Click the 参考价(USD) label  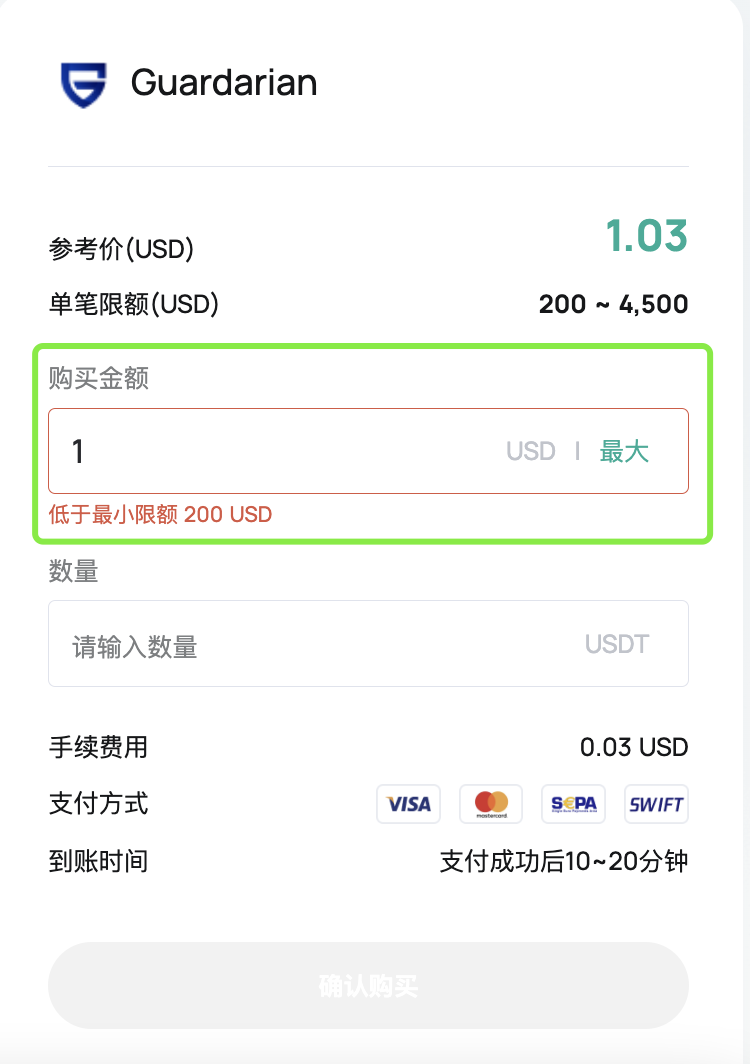[121, 249]
